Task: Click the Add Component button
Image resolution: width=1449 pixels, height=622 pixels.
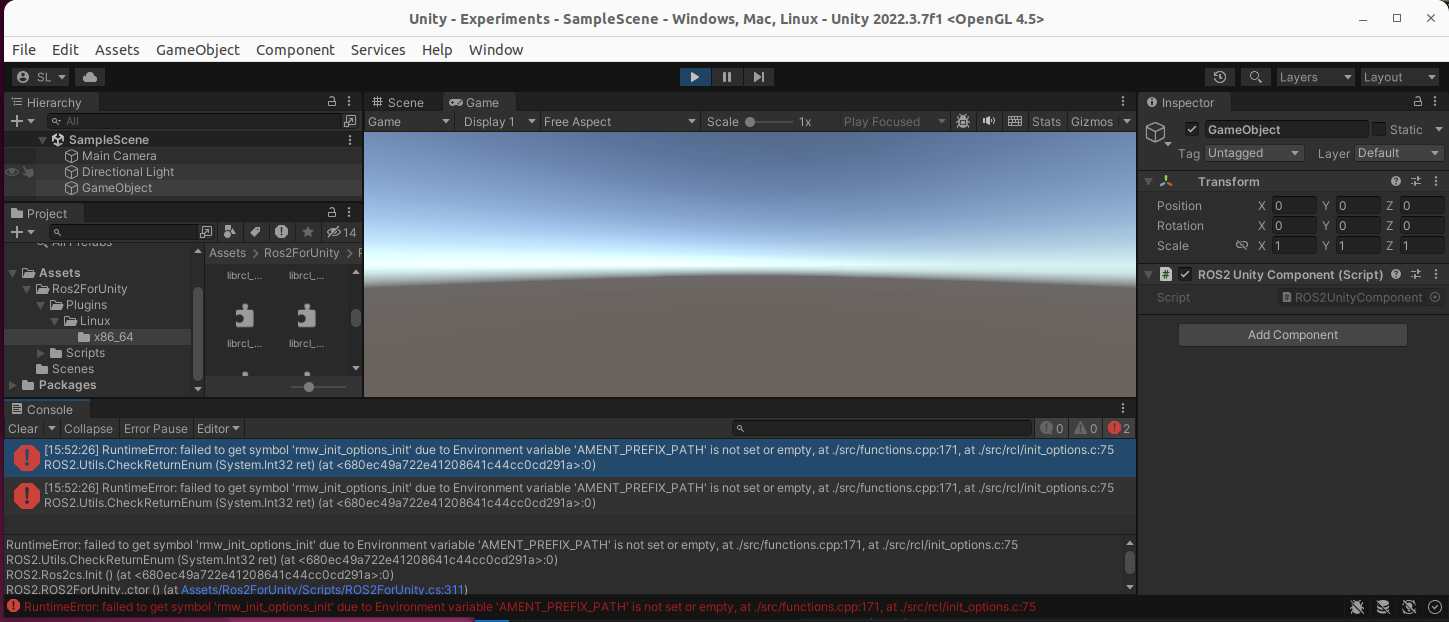Action: [x=1292, y=334]
